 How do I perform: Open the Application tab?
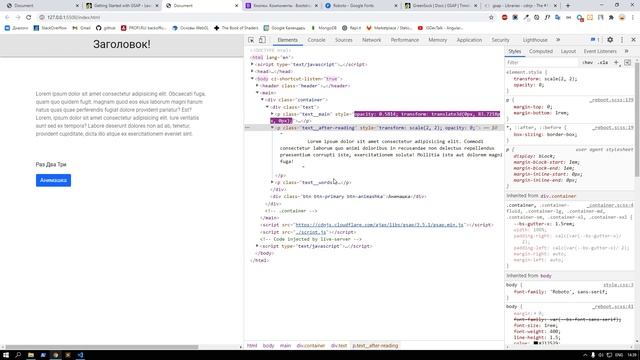coord(469,40)
